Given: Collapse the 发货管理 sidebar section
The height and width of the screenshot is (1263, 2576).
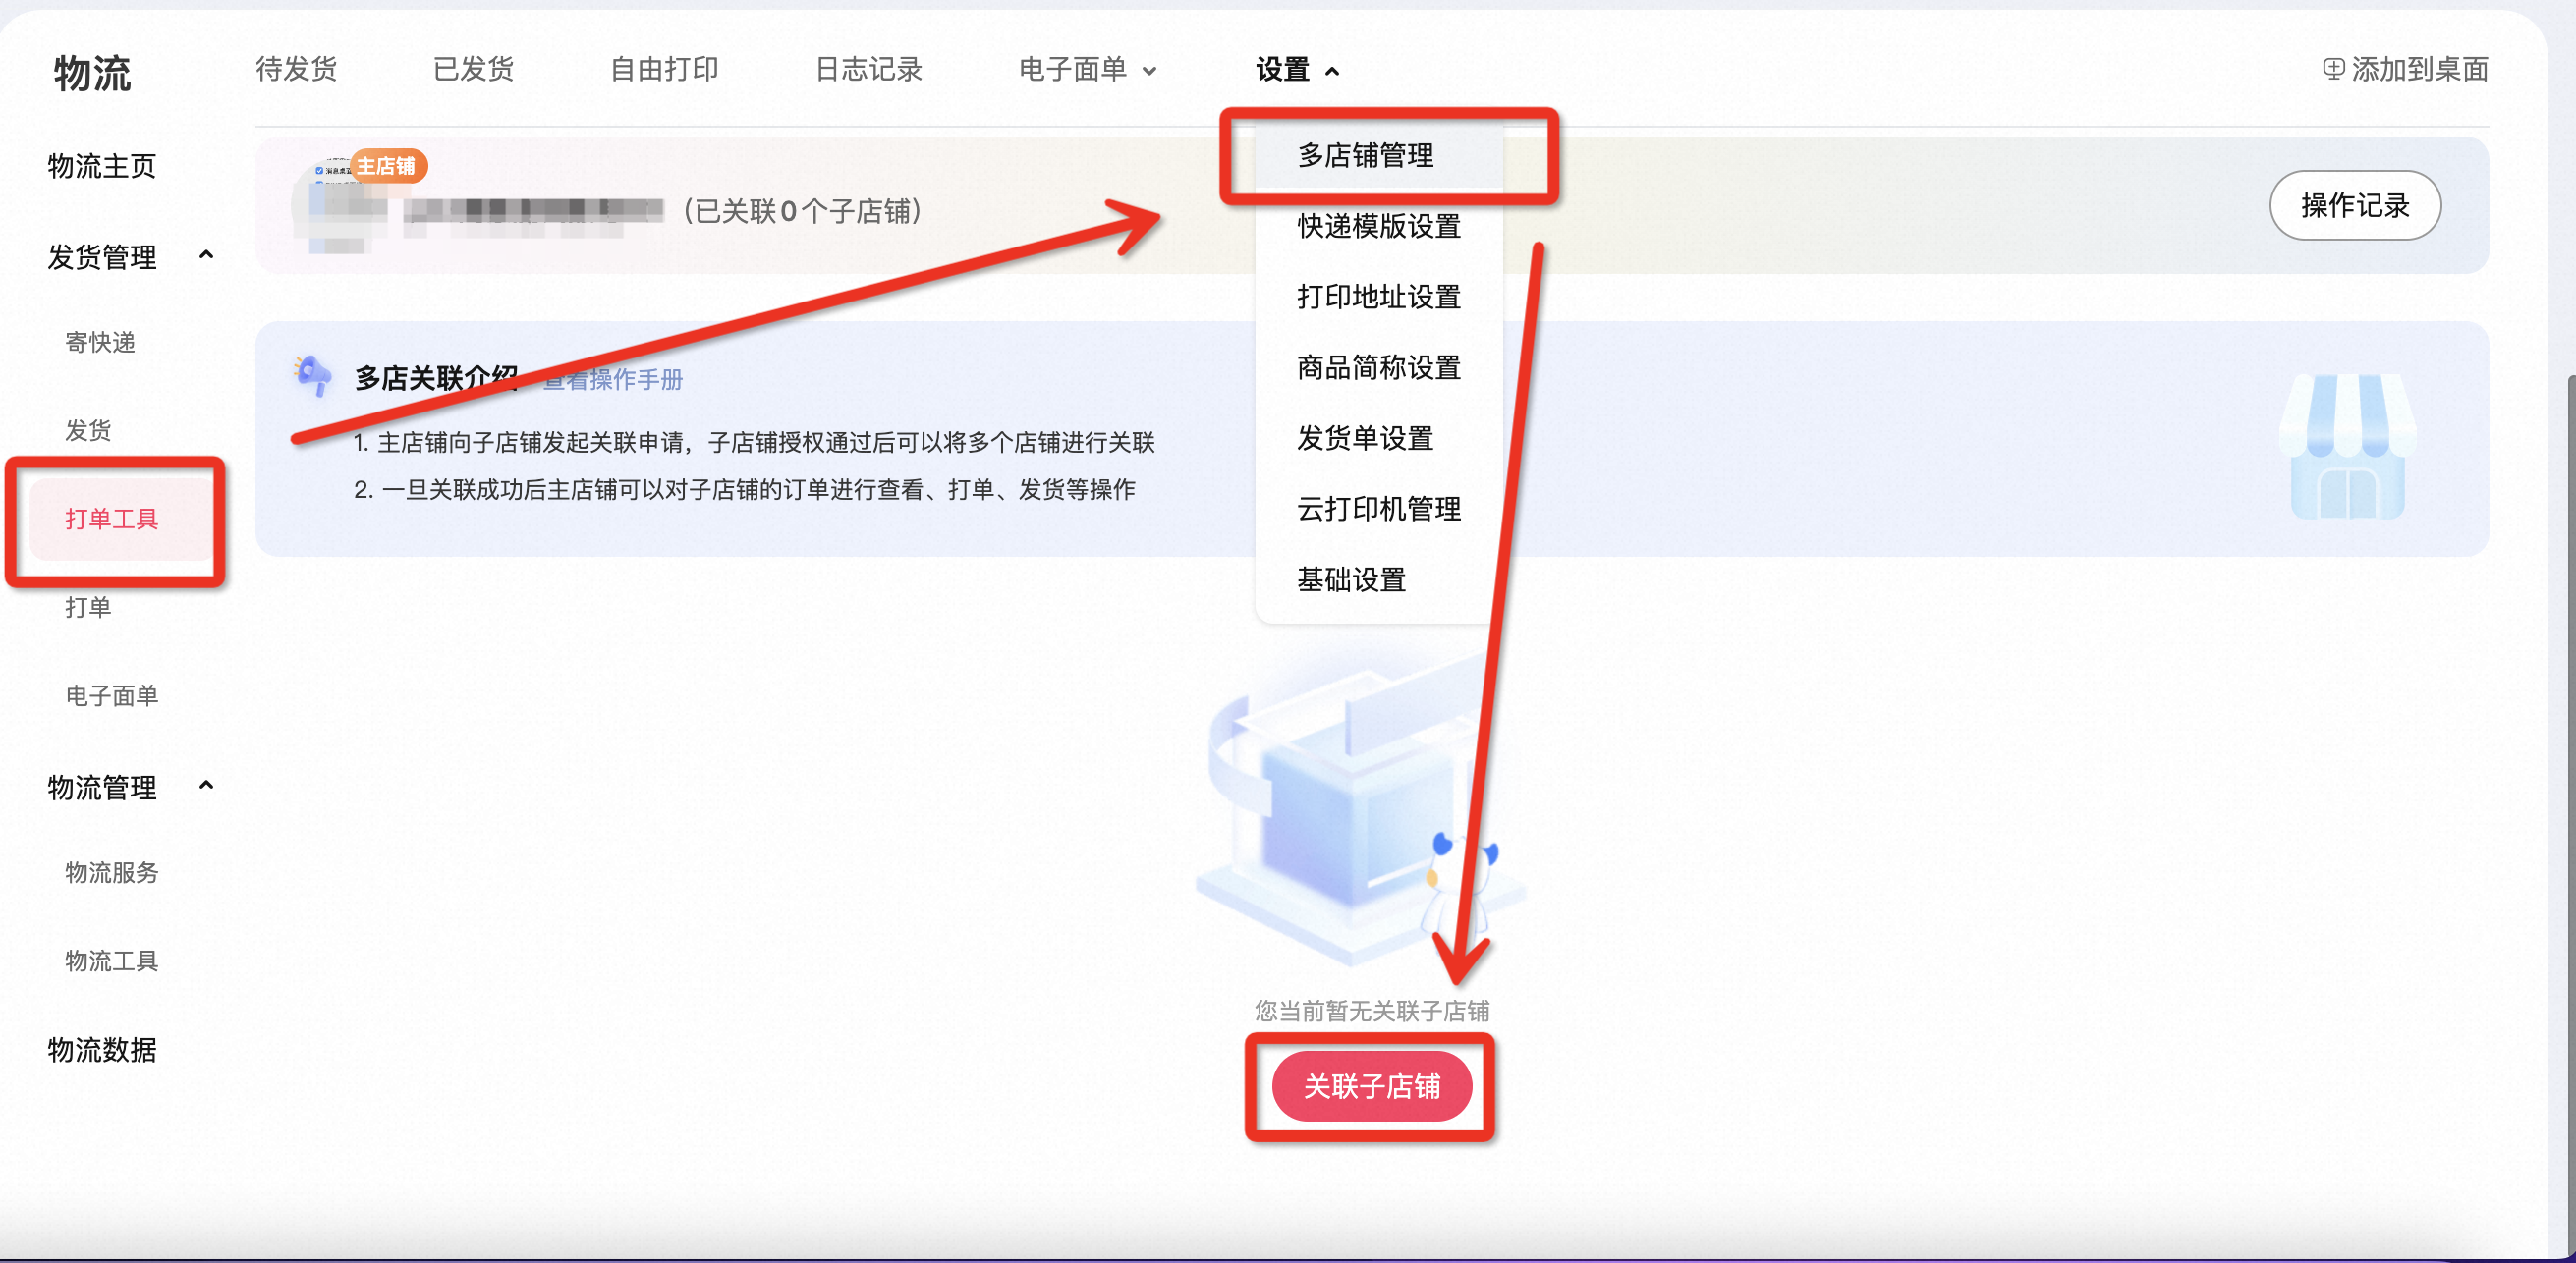Looking at the screenshot, I should [x=130, y=257].
